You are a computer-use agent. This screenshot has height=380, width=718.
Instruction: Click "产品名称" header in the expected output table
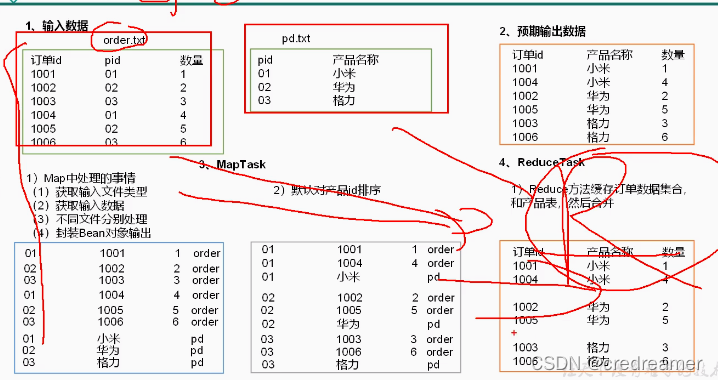tap(609, 55)
